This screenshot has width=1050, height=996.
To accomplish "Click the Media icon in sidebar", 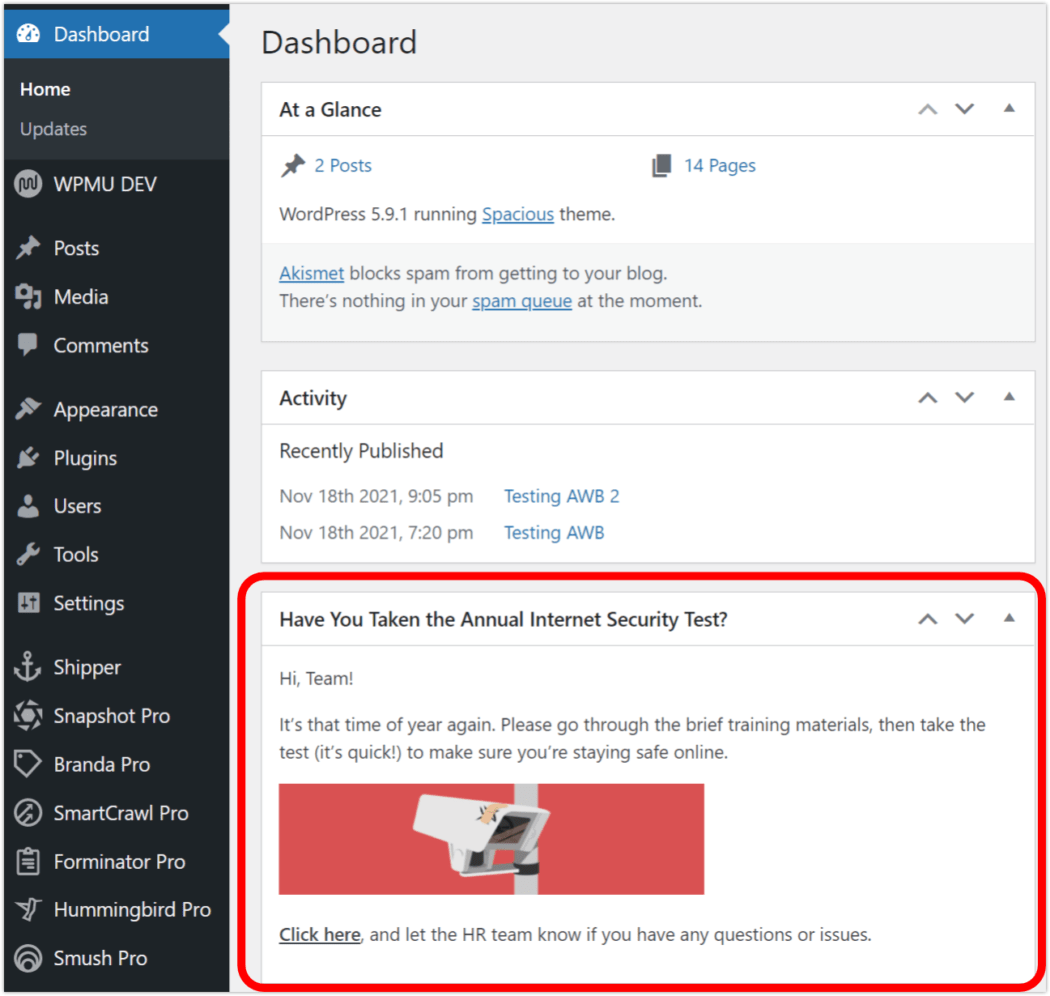I will click(x=28, y=297).
